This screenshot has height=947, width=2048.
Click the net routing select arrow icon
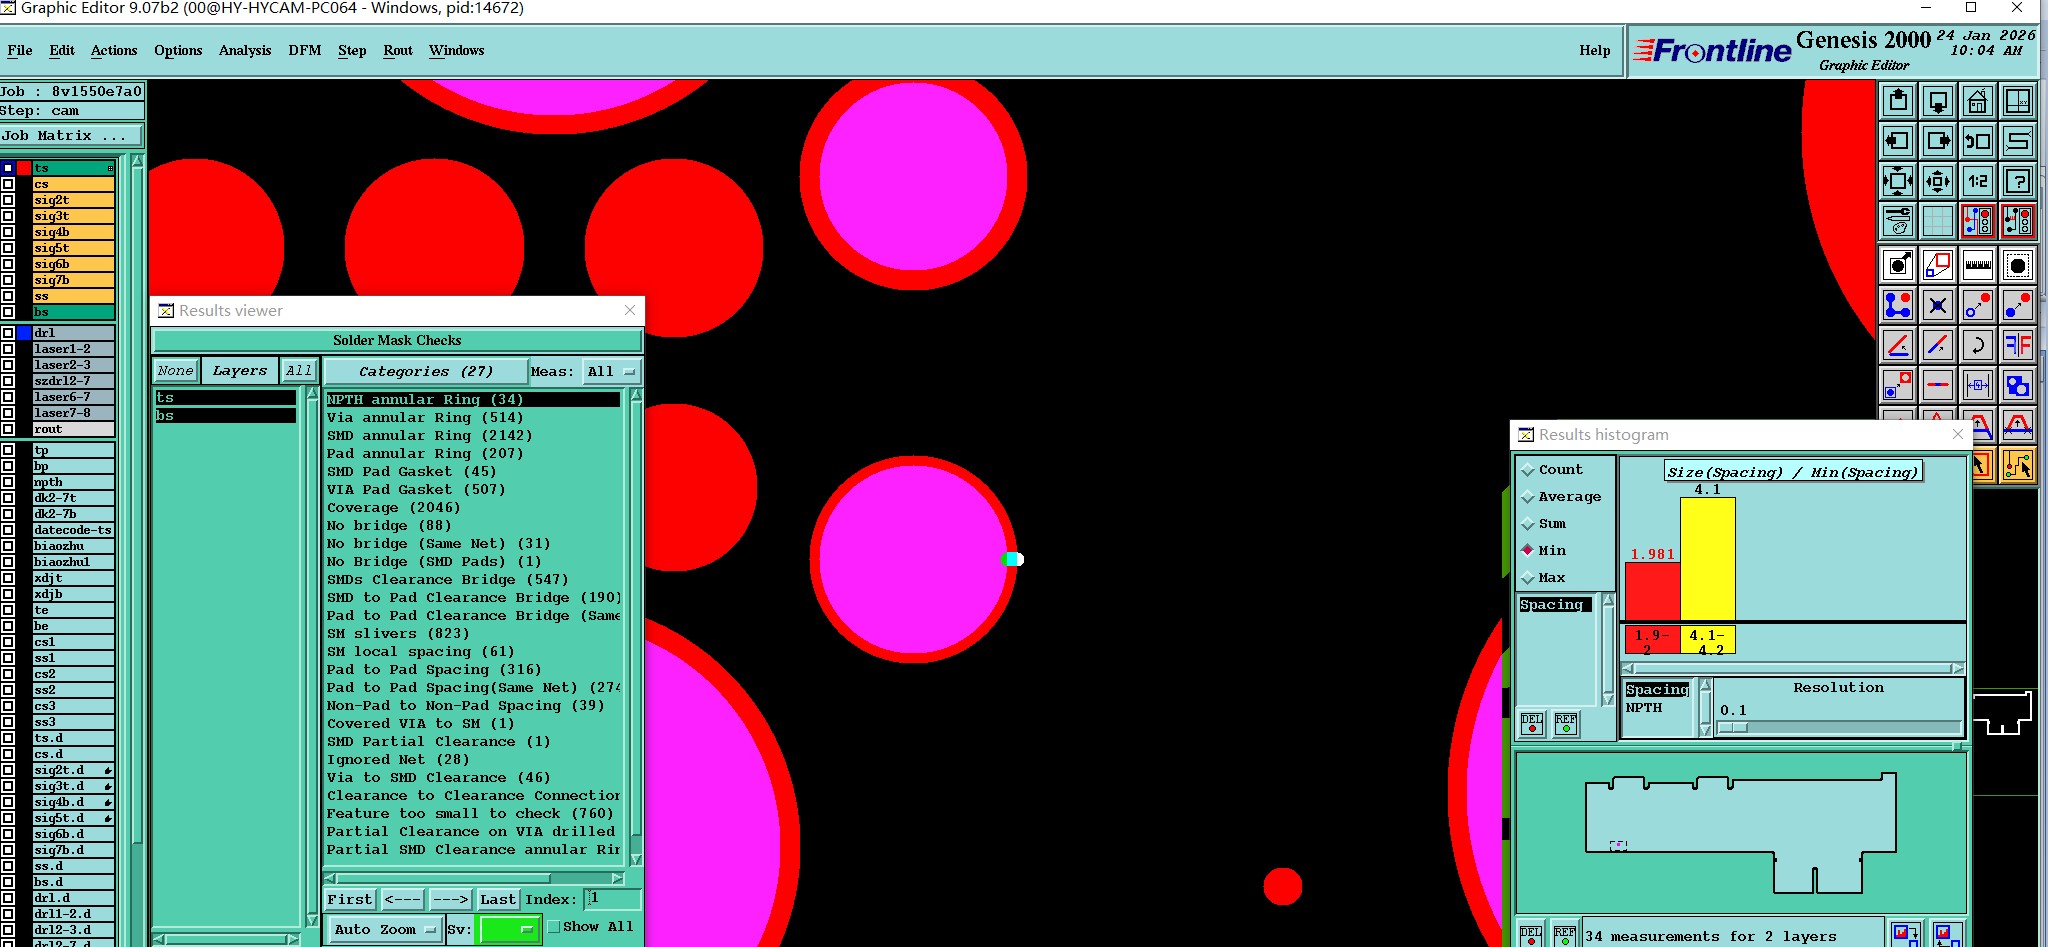[x=2018, y=465]
